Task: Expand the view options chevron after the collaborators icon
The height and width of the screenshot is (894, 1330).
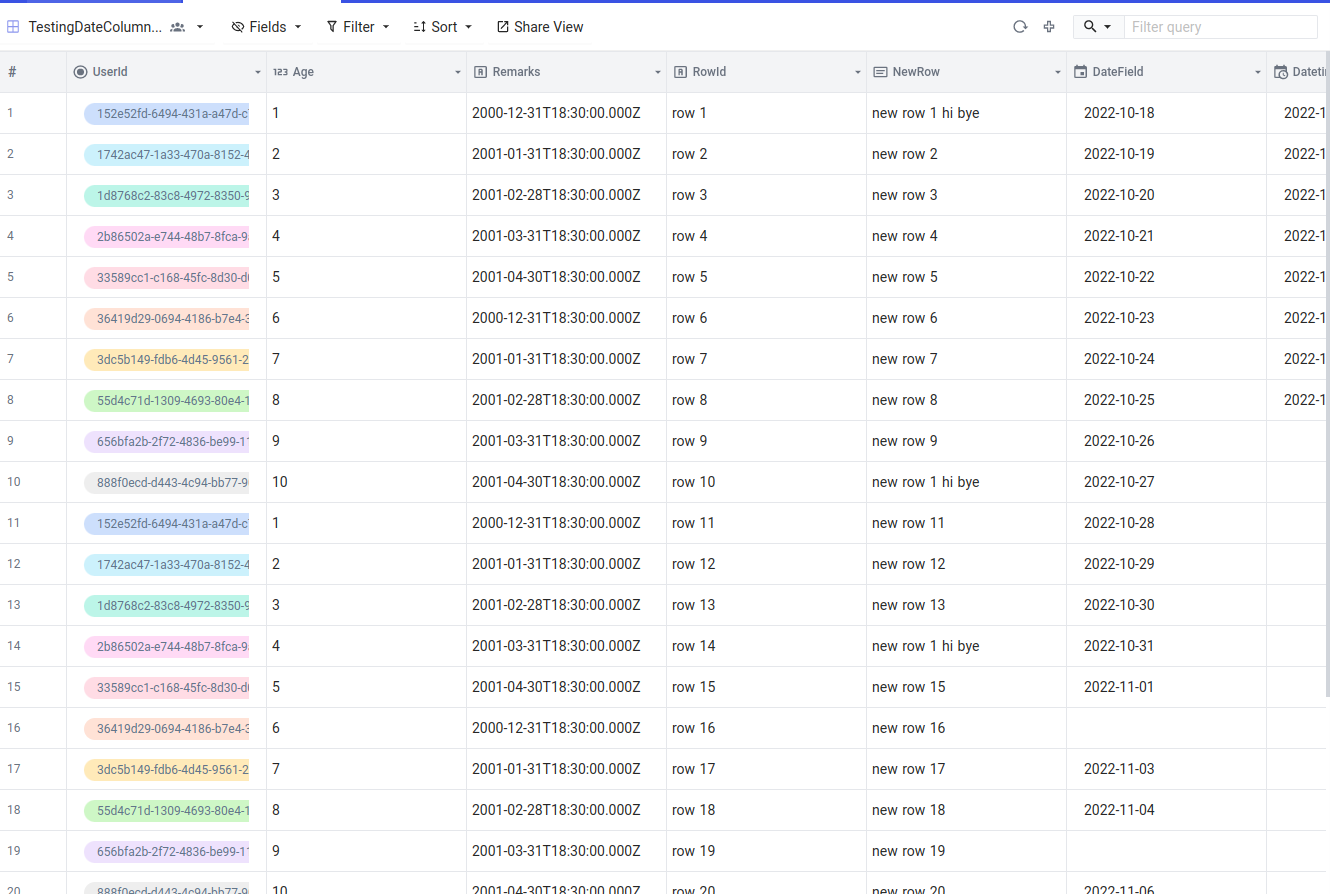Action: [198, 27]
